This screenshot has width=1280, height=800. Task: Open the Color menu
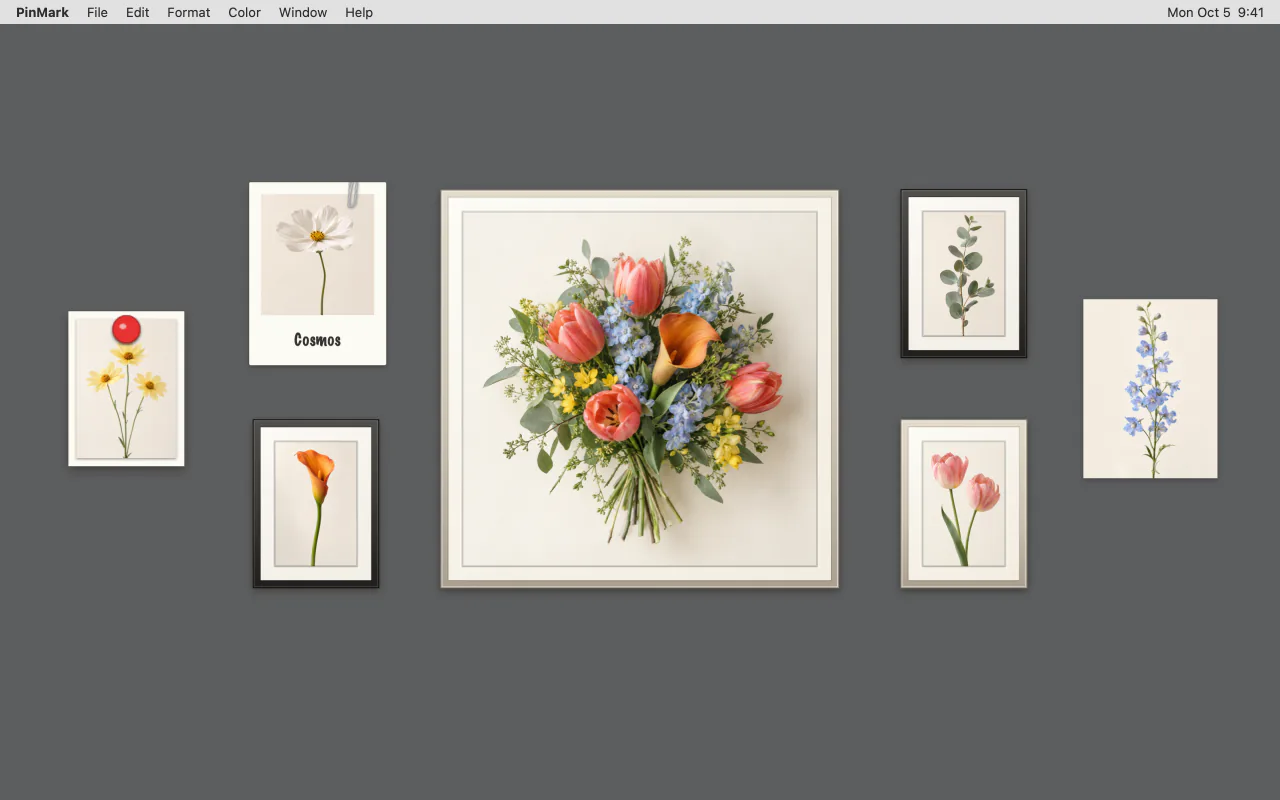[x=244, y=12]
